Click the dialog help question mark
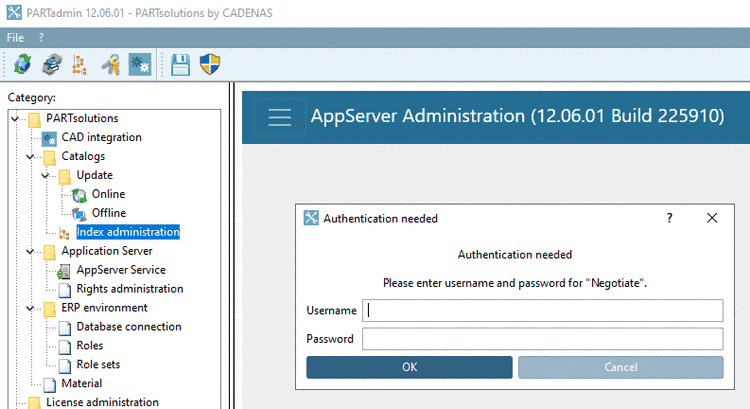Viewport: 750px width, 409px height. pyautogui.click(x=669, y=218)
